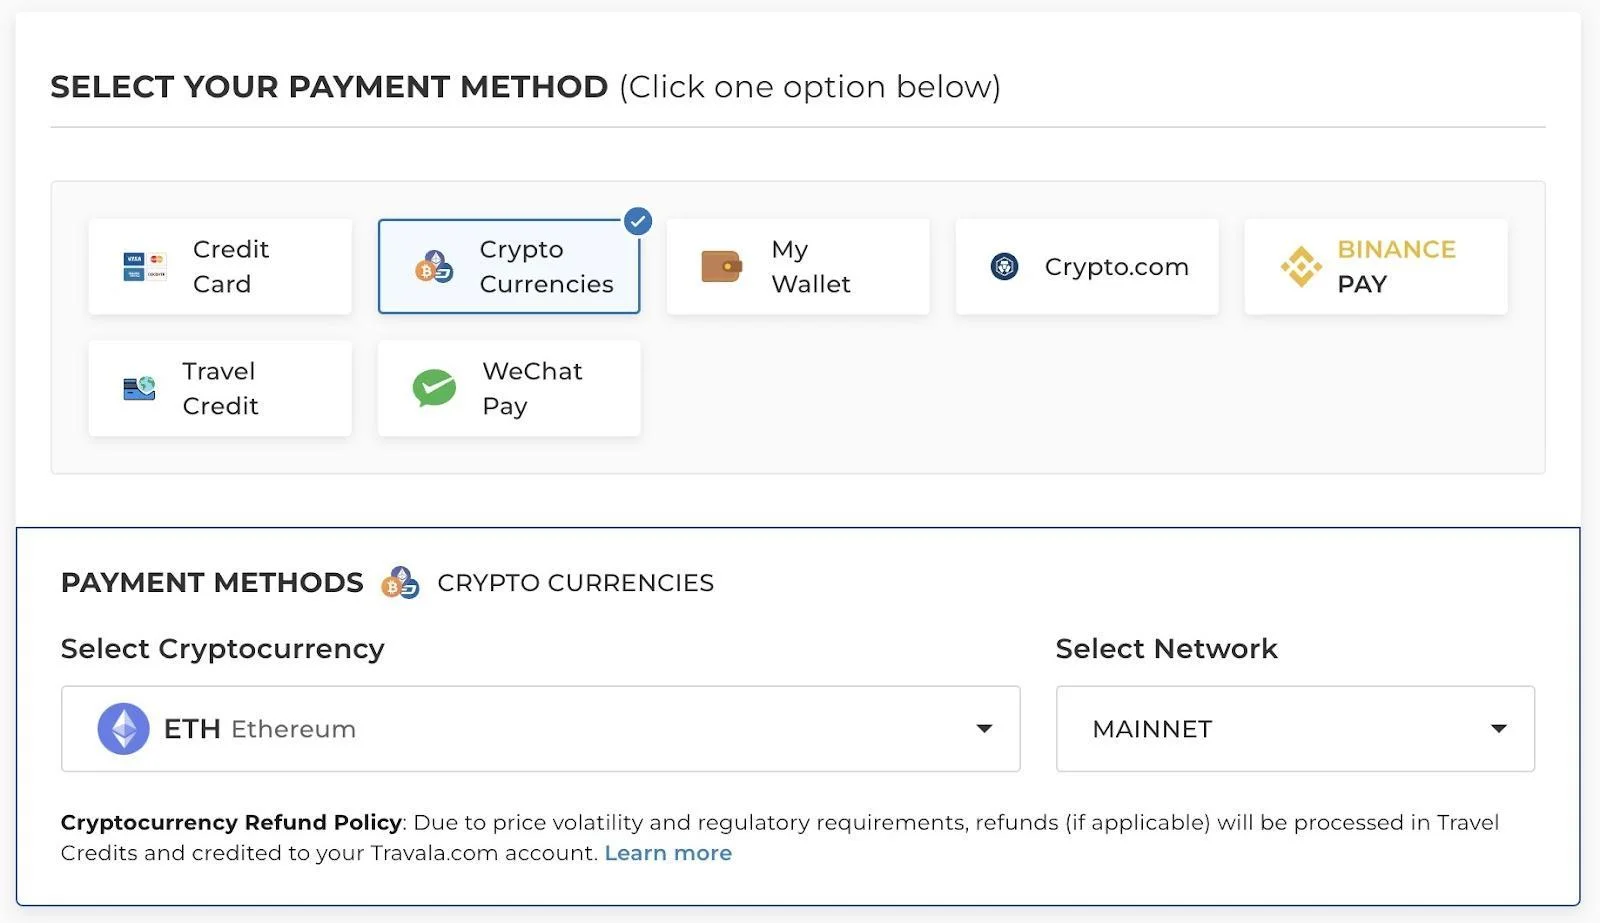Expand the Select Network MAINNET dropdown
1600x923 pixels.
pos(1295,729)
